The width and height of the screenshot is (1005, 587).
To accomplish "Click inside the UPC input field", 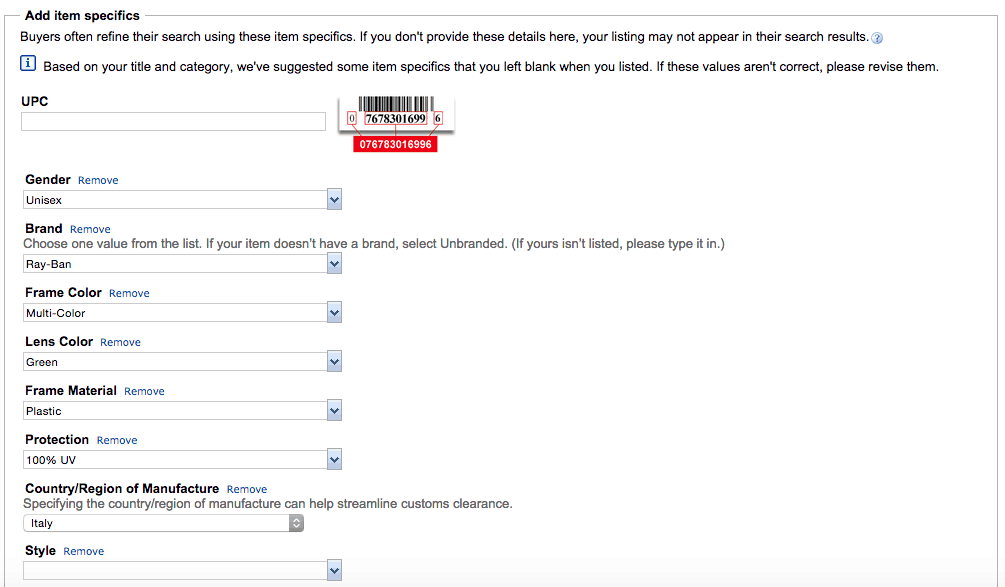I will [x=172, y=121].
